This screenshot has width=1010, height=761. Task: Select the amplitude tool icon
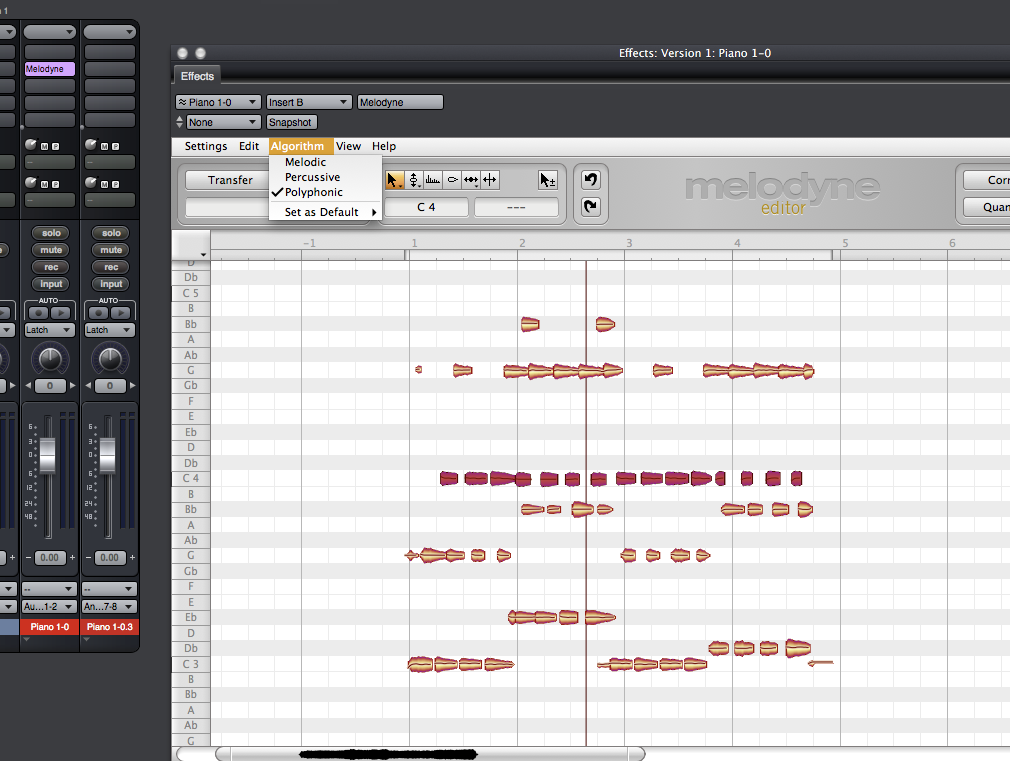tap(452, 180)
